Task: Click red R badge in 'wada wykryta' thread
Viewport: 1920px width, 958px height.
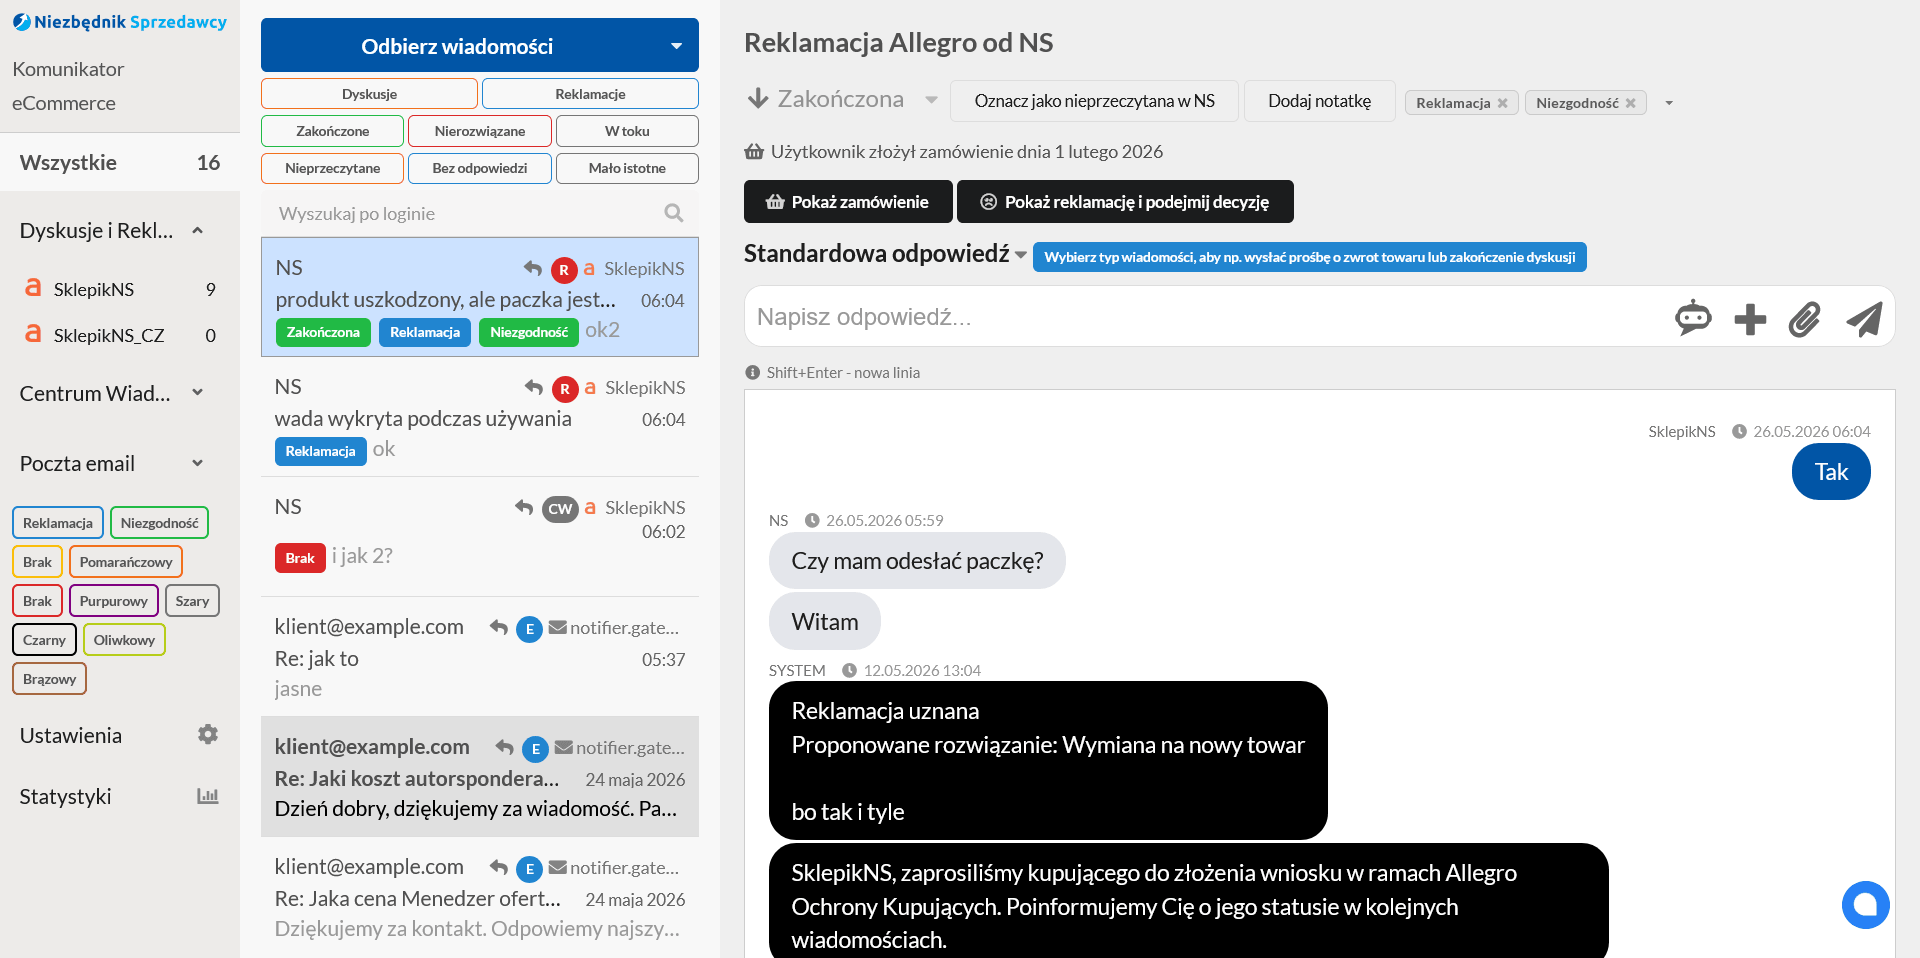Action: 565,388
